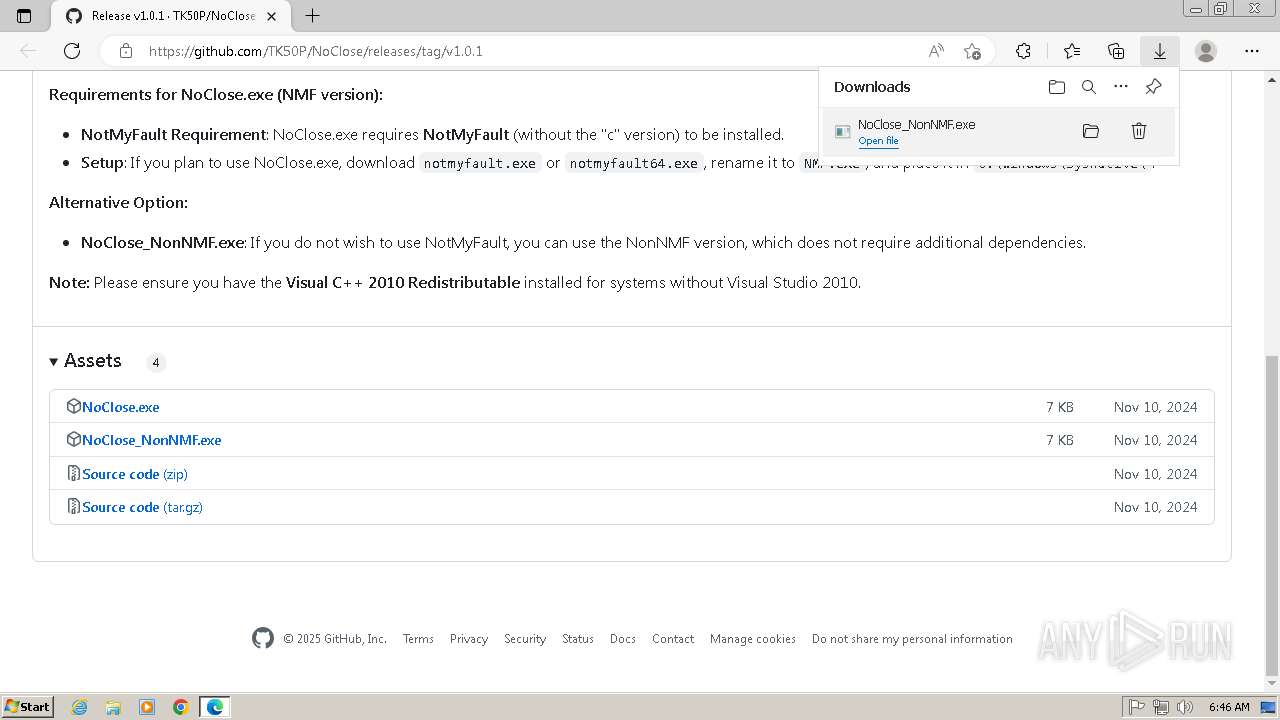Open the downloads folder from the Downloads panel

pos(1057,87)
